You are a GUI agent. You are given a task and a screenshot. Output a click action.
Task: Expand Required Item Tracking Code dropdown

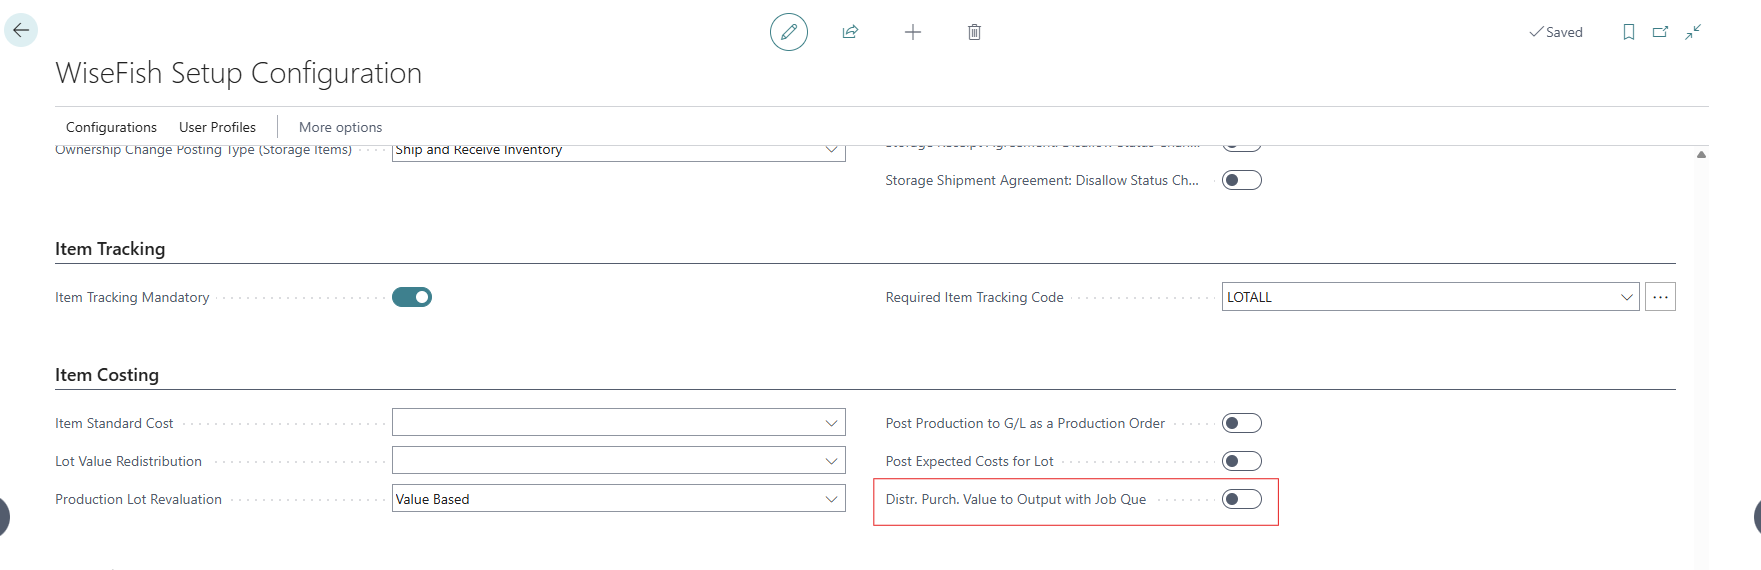click(x=1626, y=297)
